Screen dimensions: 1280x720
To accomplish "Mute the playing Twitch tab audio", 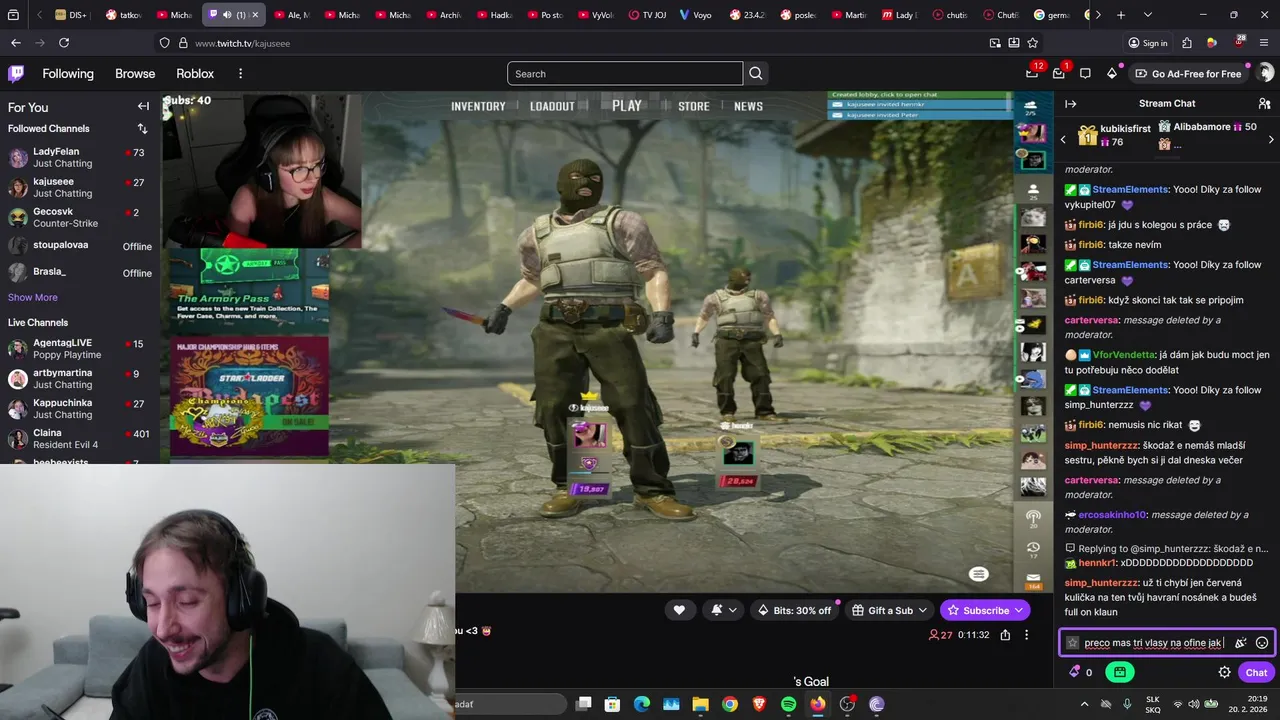I will pos(229,15).
